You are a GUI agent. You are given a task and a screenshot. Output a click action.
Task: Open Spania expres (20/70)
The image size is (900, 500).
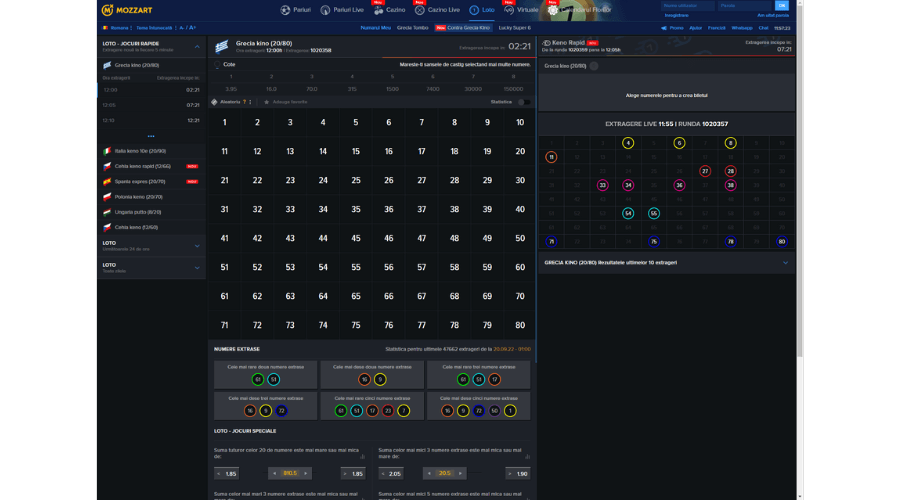pyautogui.click(x=152, y=181)
